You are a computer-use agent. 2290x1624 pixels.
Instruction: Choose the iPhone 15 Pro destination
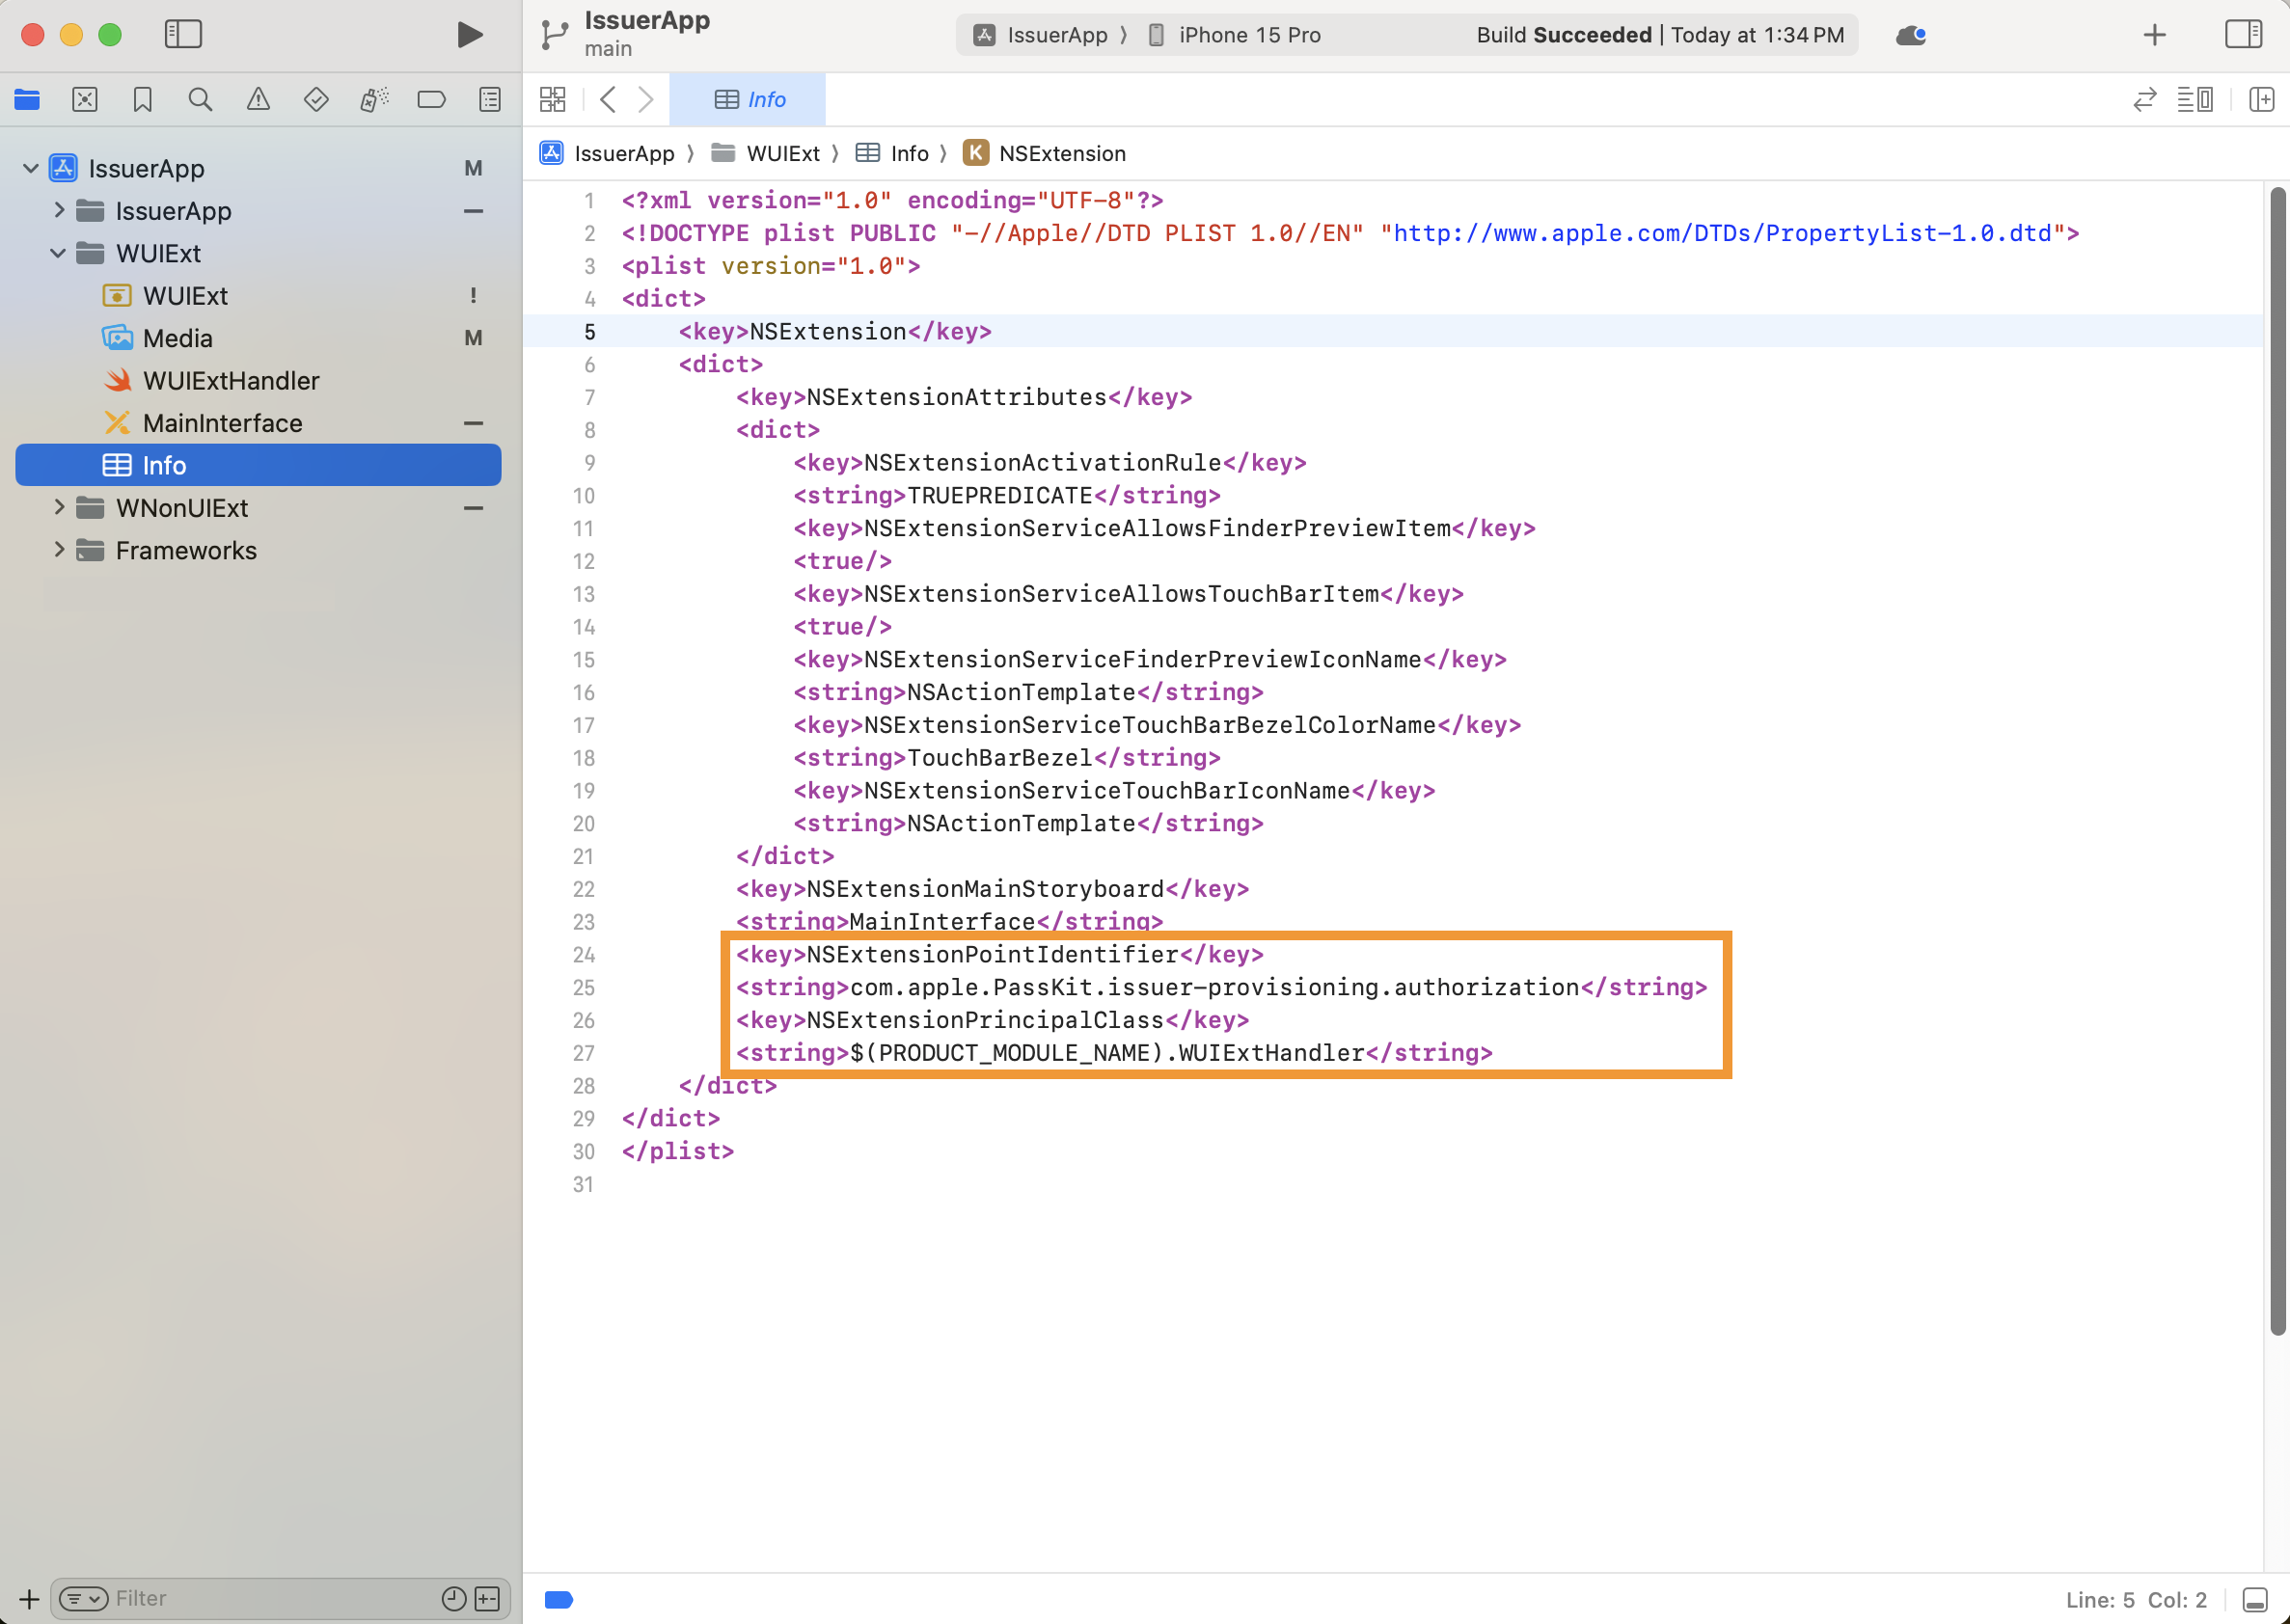[x=1234, y=35]
